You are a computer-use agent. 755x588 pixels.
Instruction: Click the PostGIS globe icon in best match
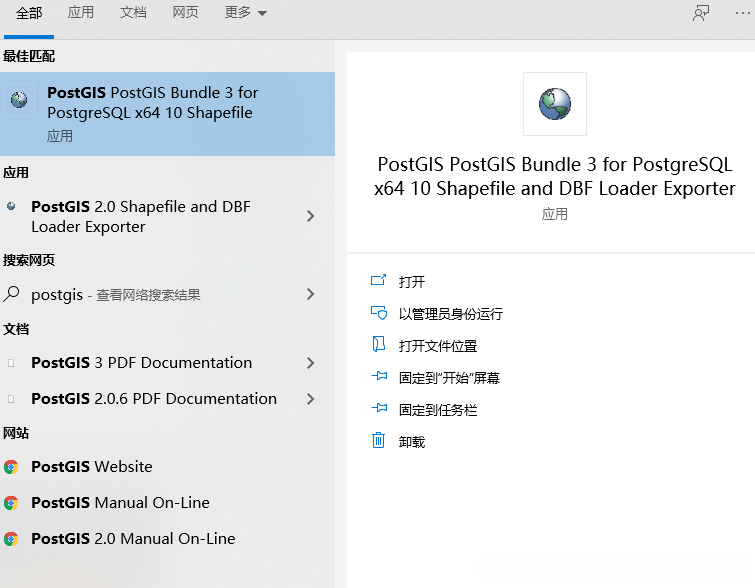coord(19,99)
